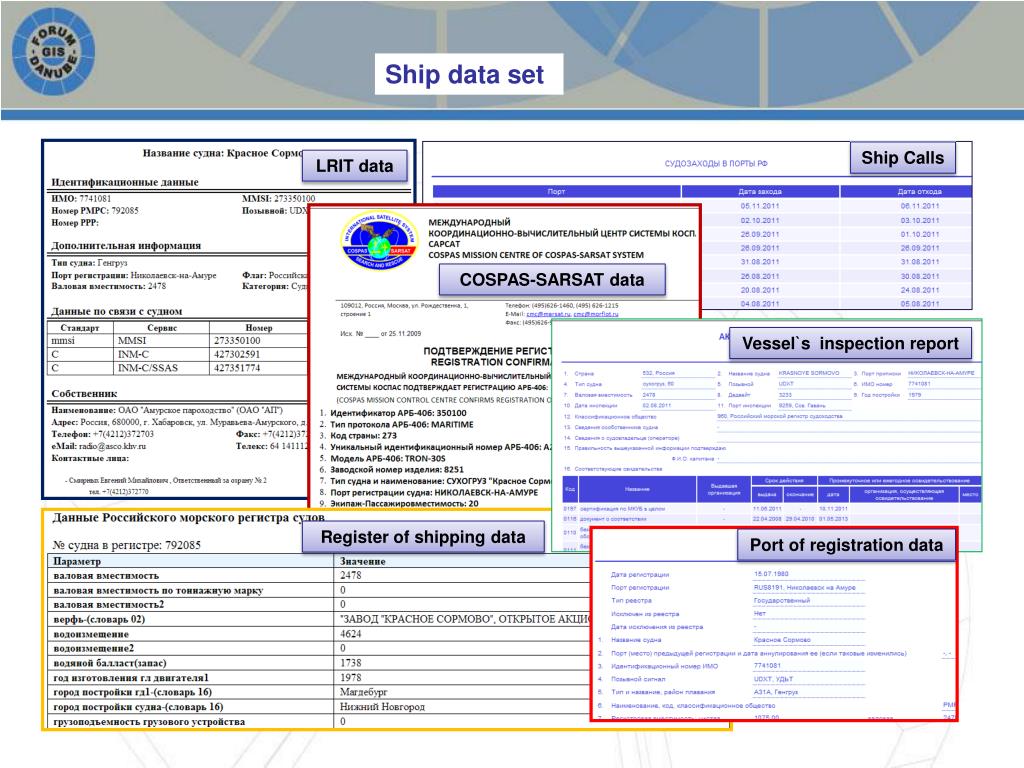Select departure date 05.08.2011 in Ship Calls

[x=920, y=304]
